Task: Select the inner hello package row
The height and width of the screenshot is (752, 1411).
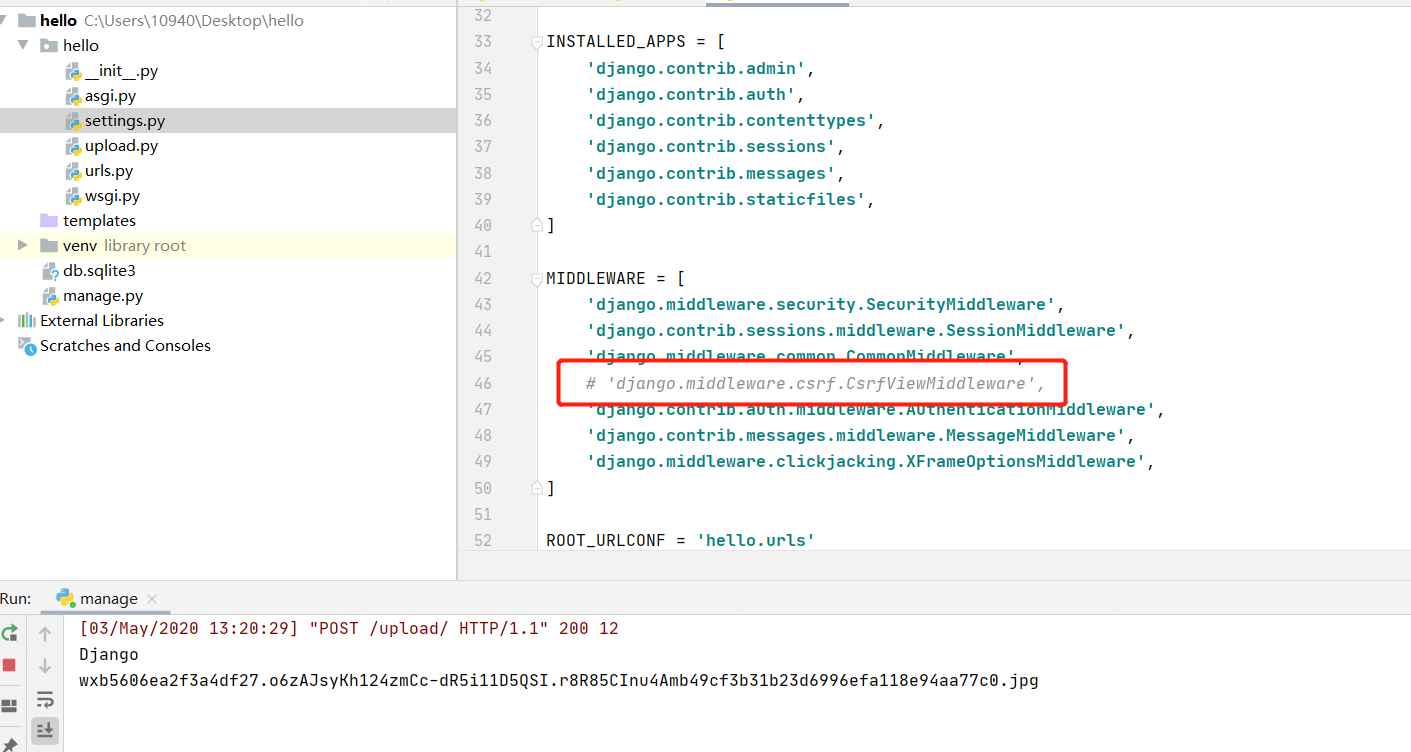Action: (228, 46)
